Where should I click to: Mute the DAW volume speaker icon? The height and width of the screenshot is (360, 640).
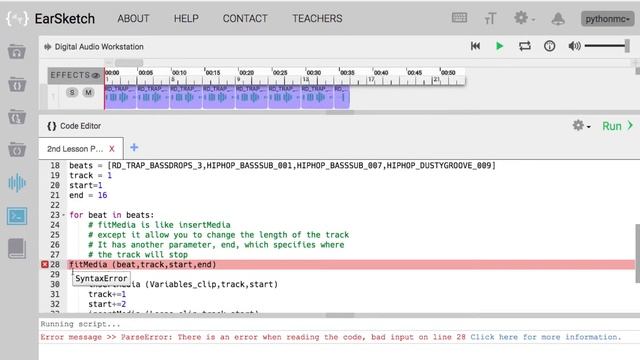(574, 46)
